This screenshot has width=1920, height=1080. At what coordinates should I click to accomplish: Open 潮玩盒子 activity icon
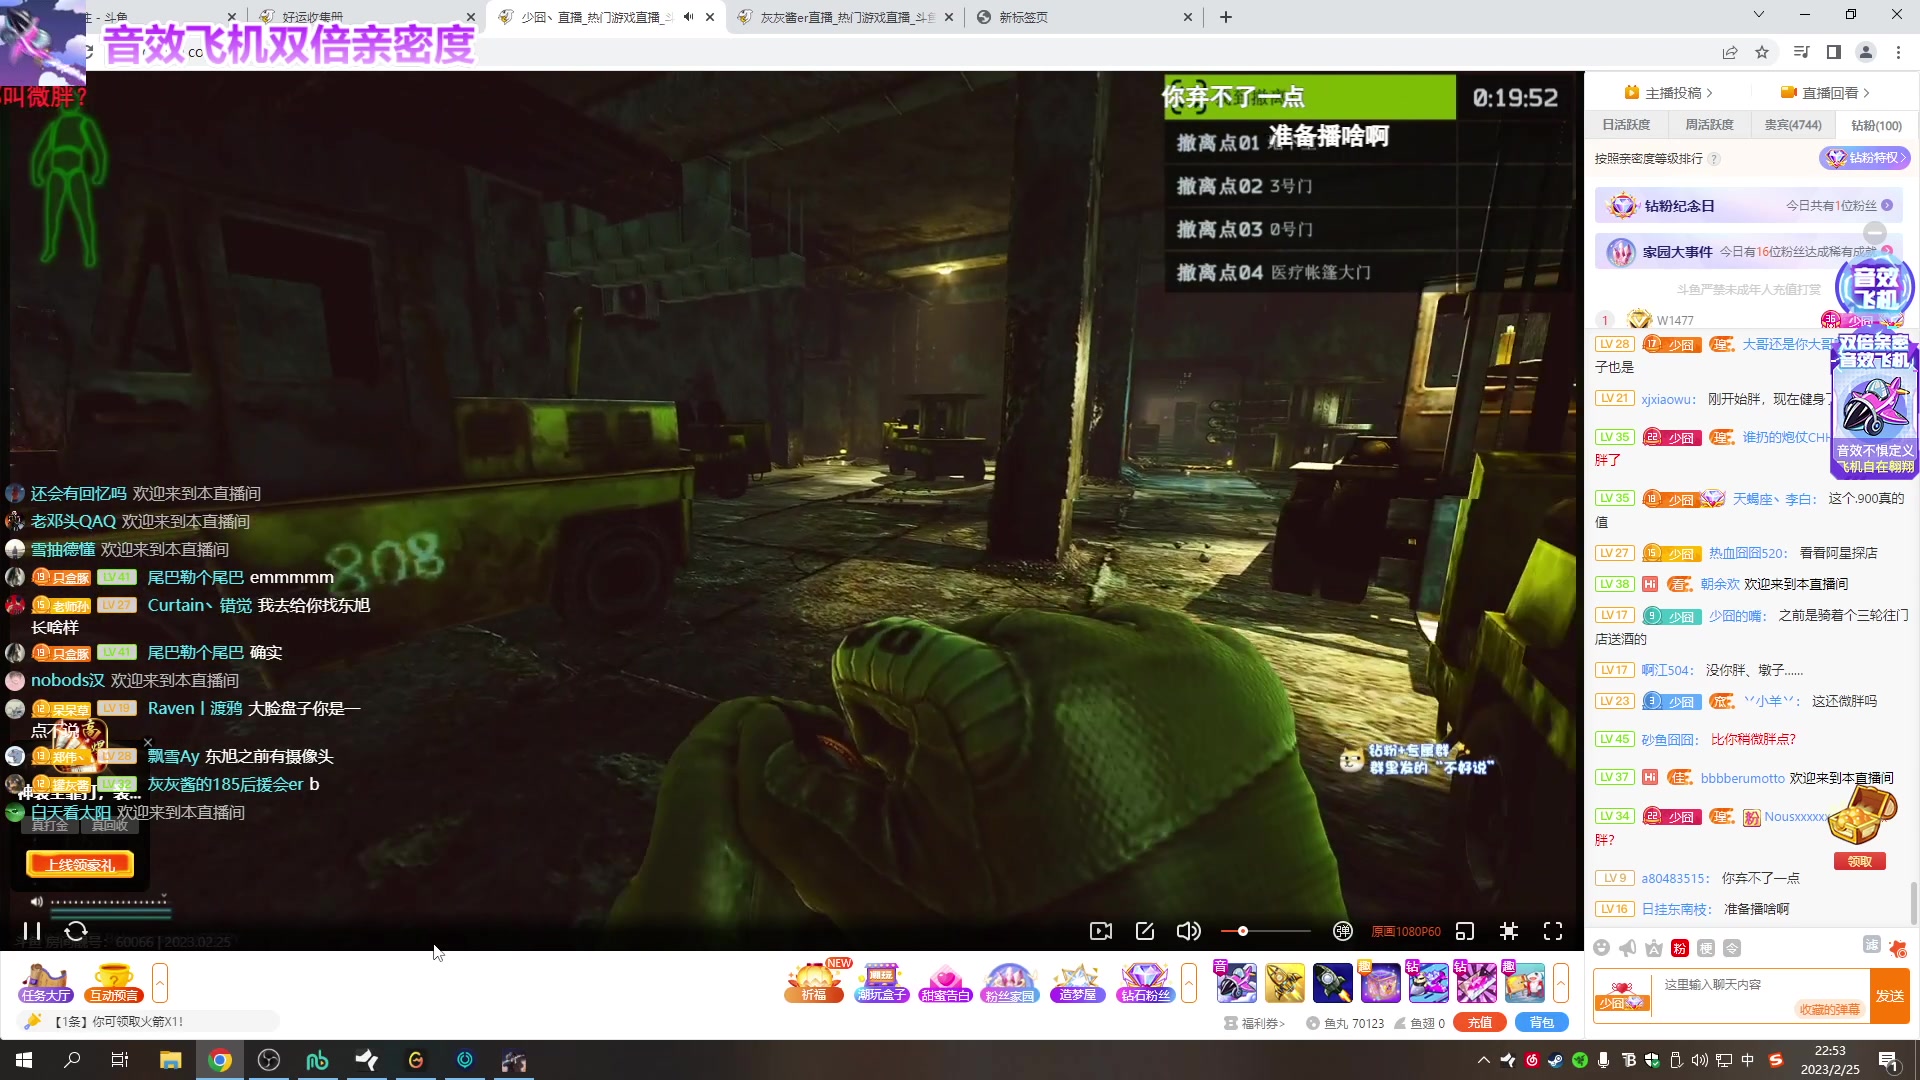click(881, 982)
